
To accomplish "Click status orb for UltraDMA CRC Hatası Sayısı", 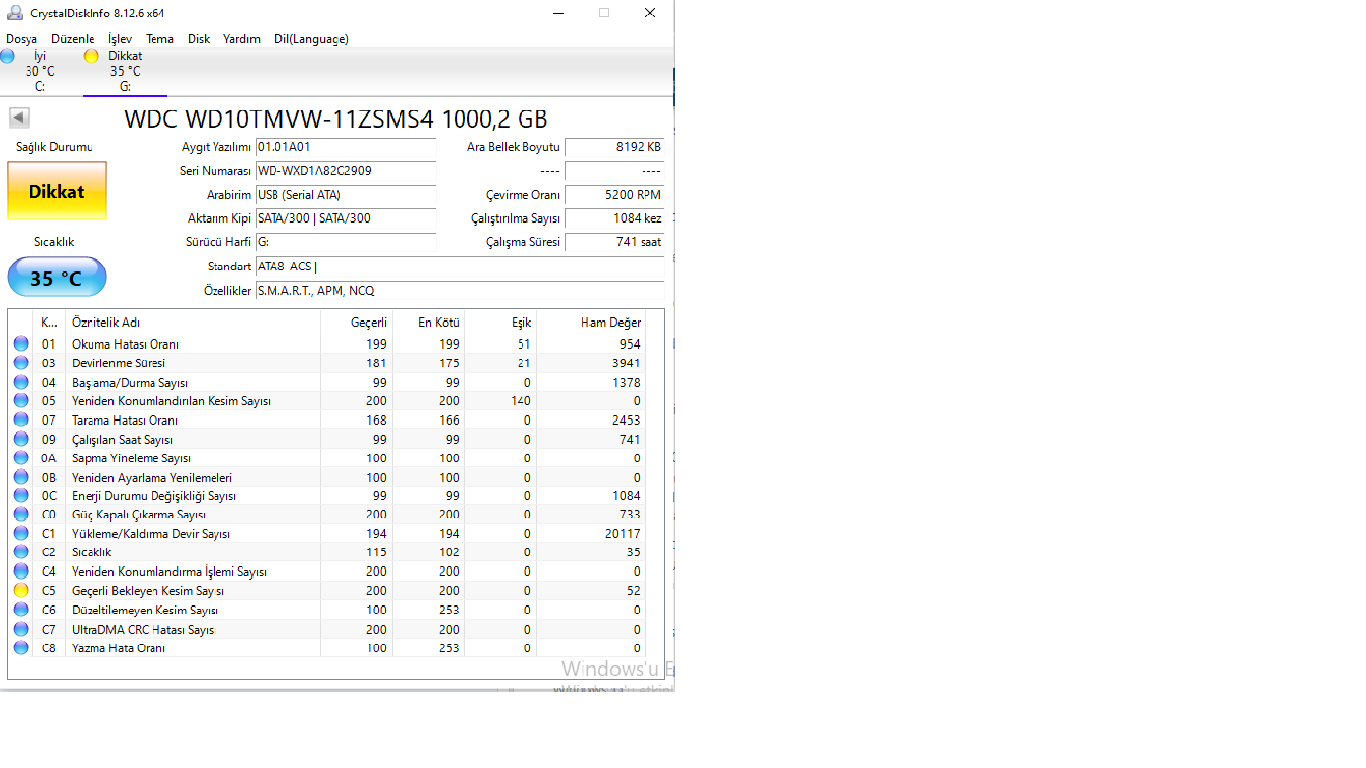I will coord(21,629).
